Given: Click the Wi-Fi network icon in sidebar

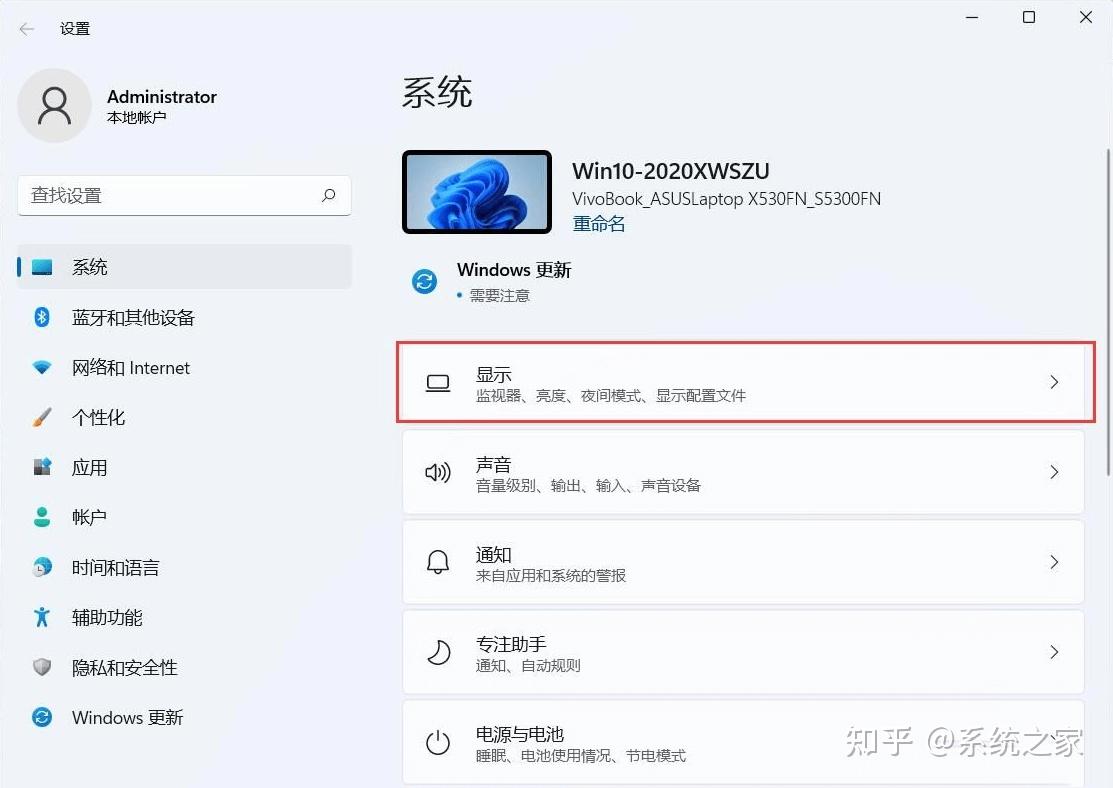Looking at the screenshot, I should [x=42, y=367].
